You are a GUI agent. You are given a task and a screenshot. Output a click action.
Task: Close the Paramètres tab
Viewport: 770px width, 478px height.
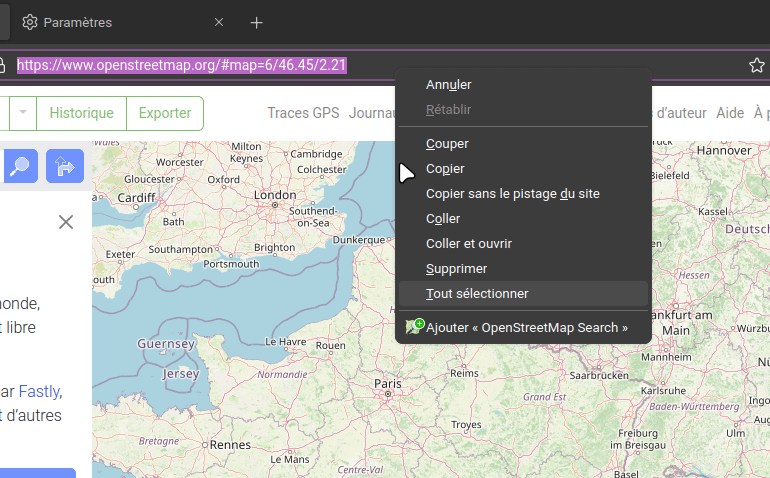pos(219,22)
